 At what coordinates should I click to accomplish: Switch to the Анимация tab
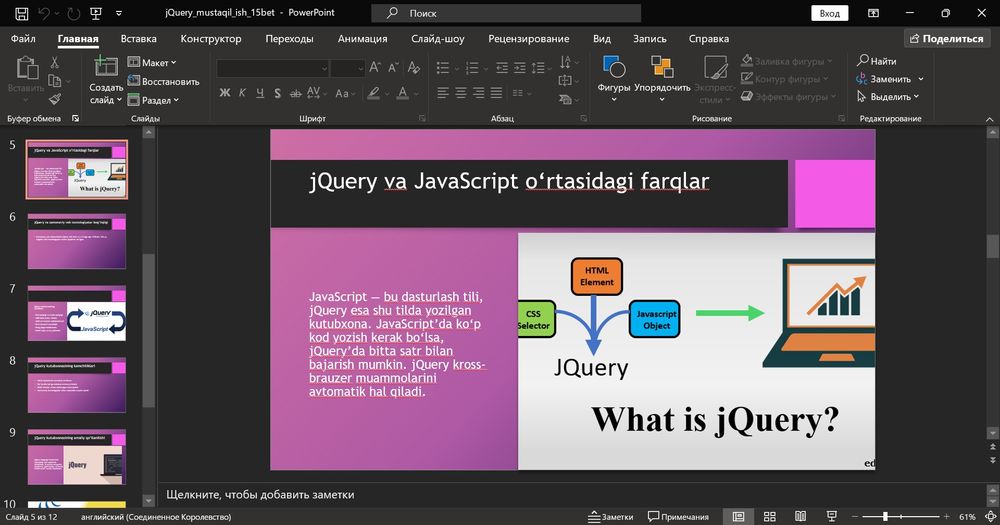(362, 38)
